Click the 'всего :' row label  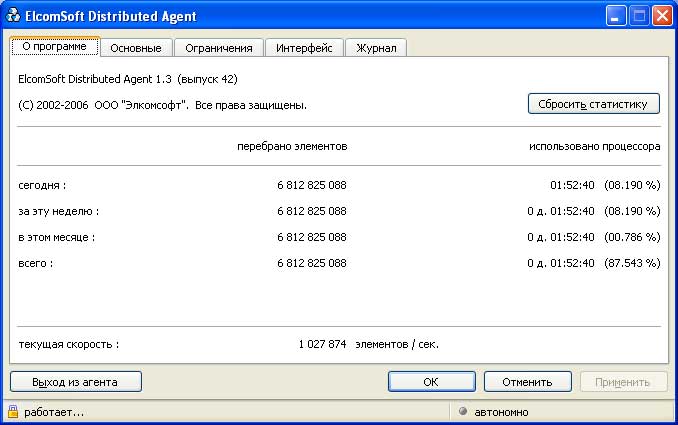pos(35,263)
